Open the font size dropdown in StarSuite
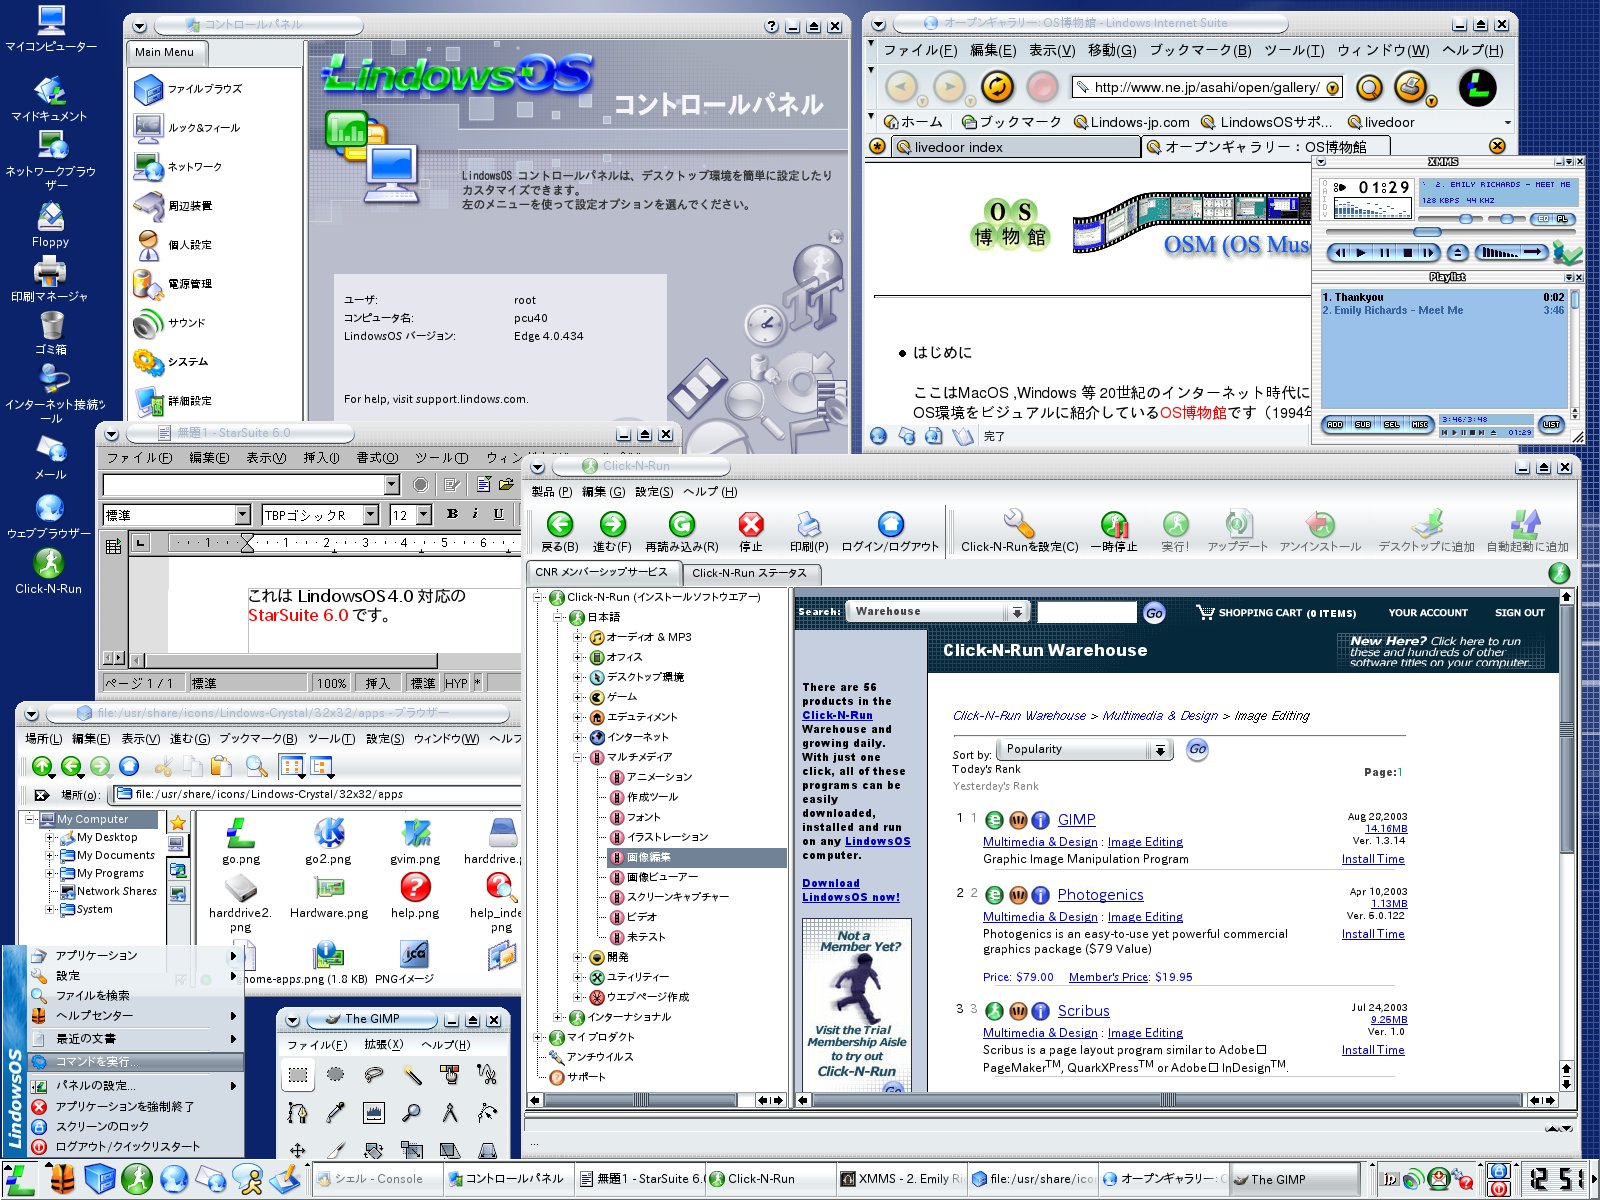1600x1200 pixels. coord(423,515)
